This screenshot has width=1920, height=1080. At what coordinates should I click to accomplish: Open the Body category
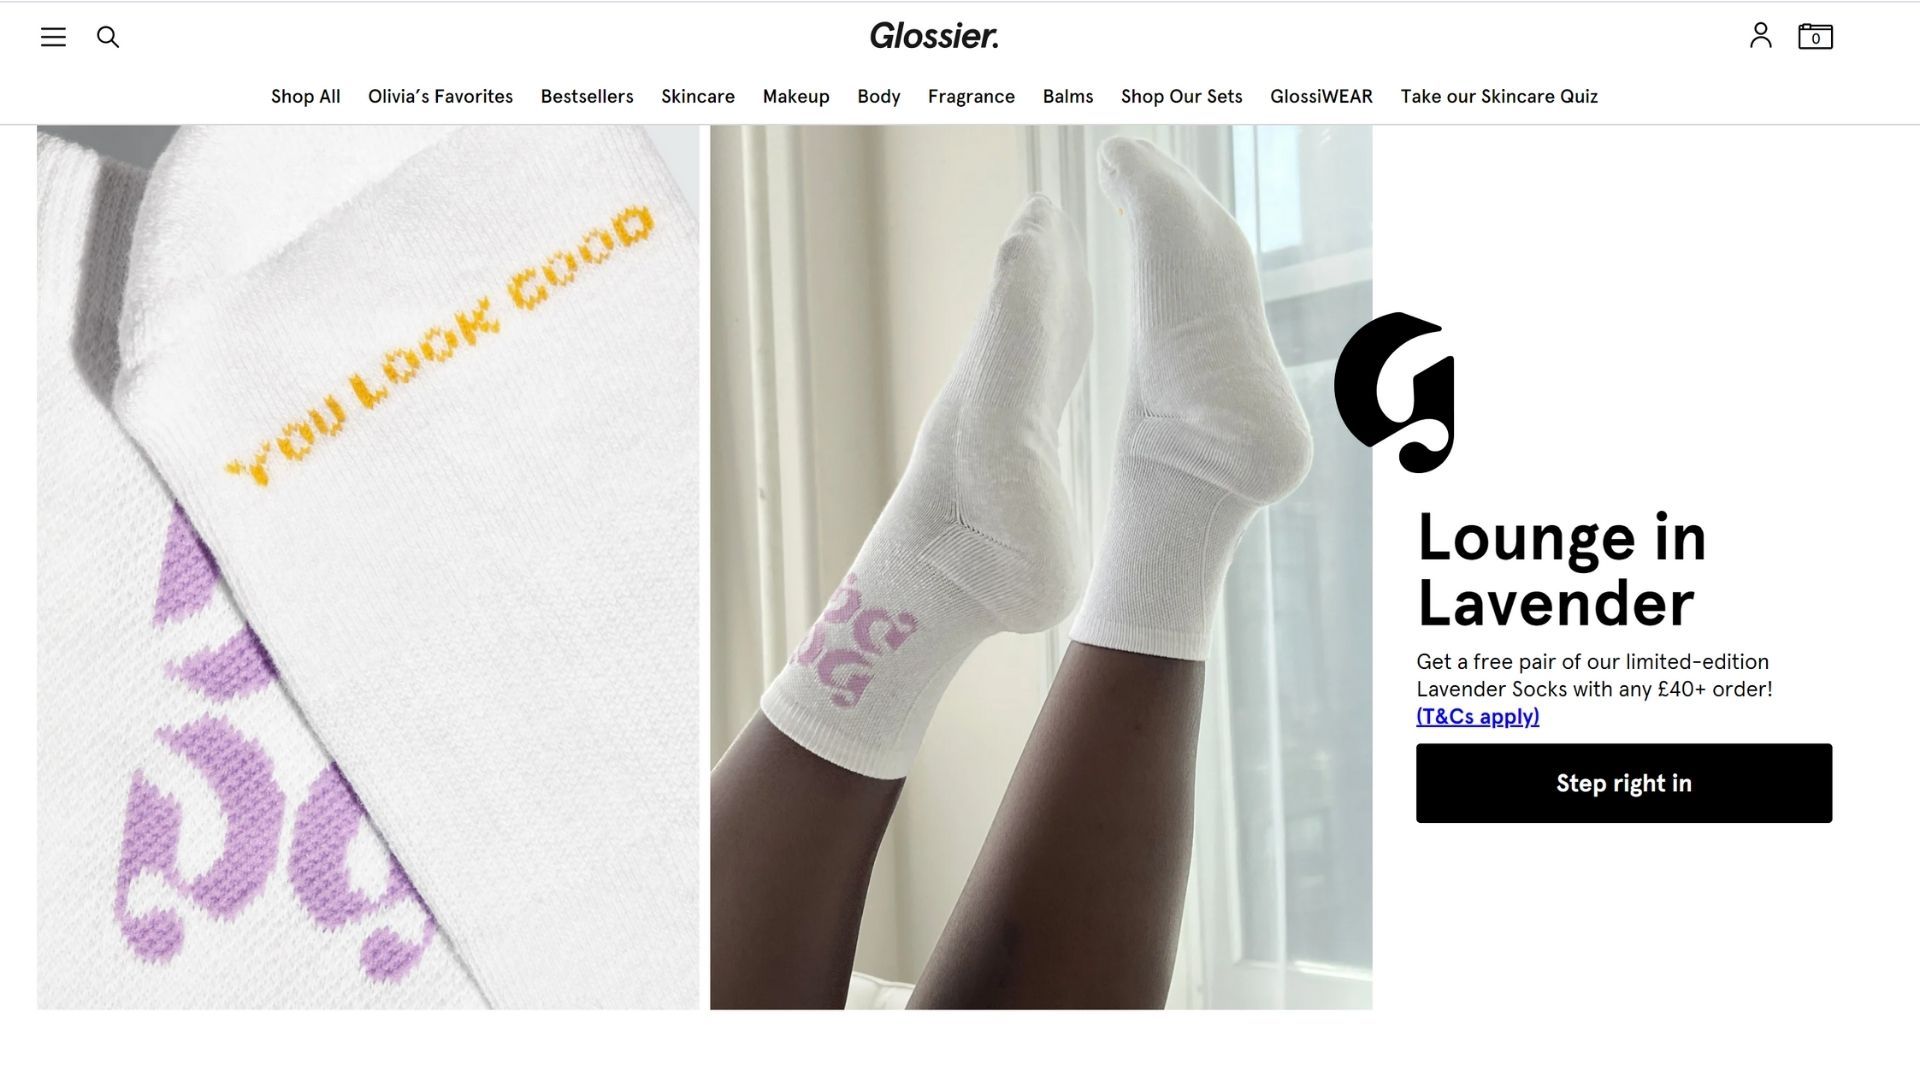(879, 97)
